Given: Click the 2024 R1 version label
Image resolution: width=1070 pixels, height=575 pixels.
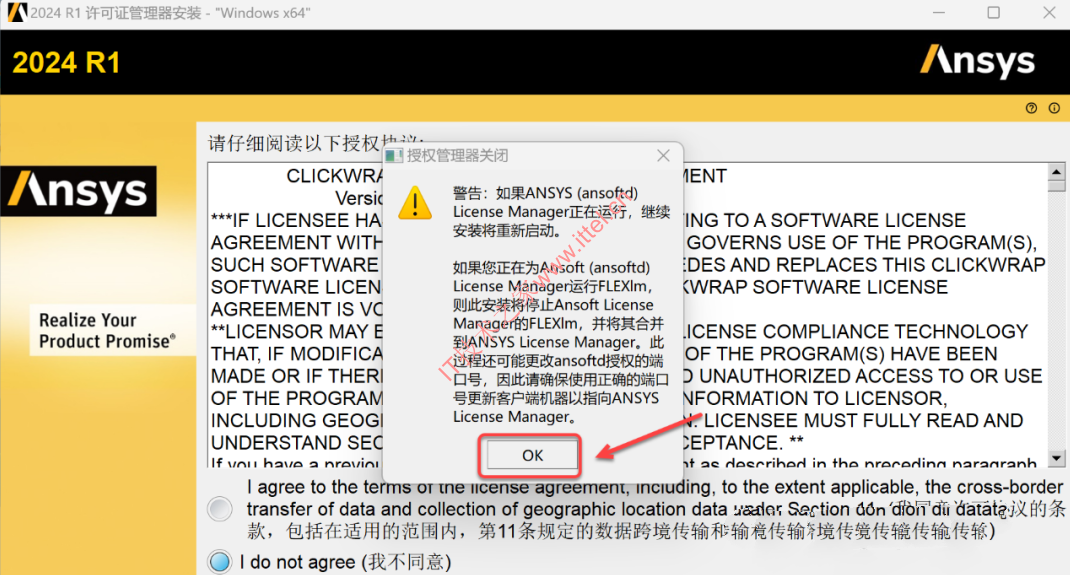Looking at the screenshot, I should (x=67, y=63).
